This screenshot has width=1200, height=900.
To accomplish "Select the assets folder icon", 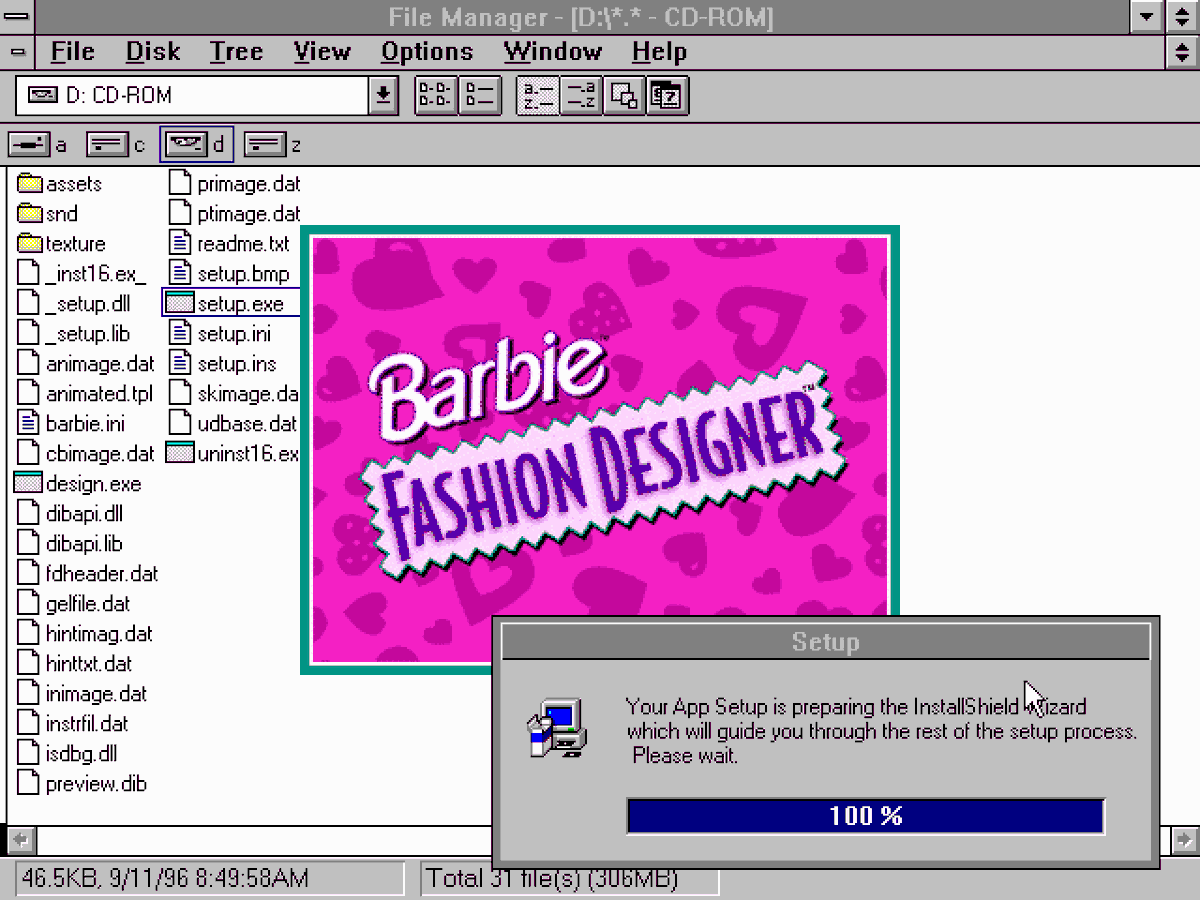I will pos(30,184).
